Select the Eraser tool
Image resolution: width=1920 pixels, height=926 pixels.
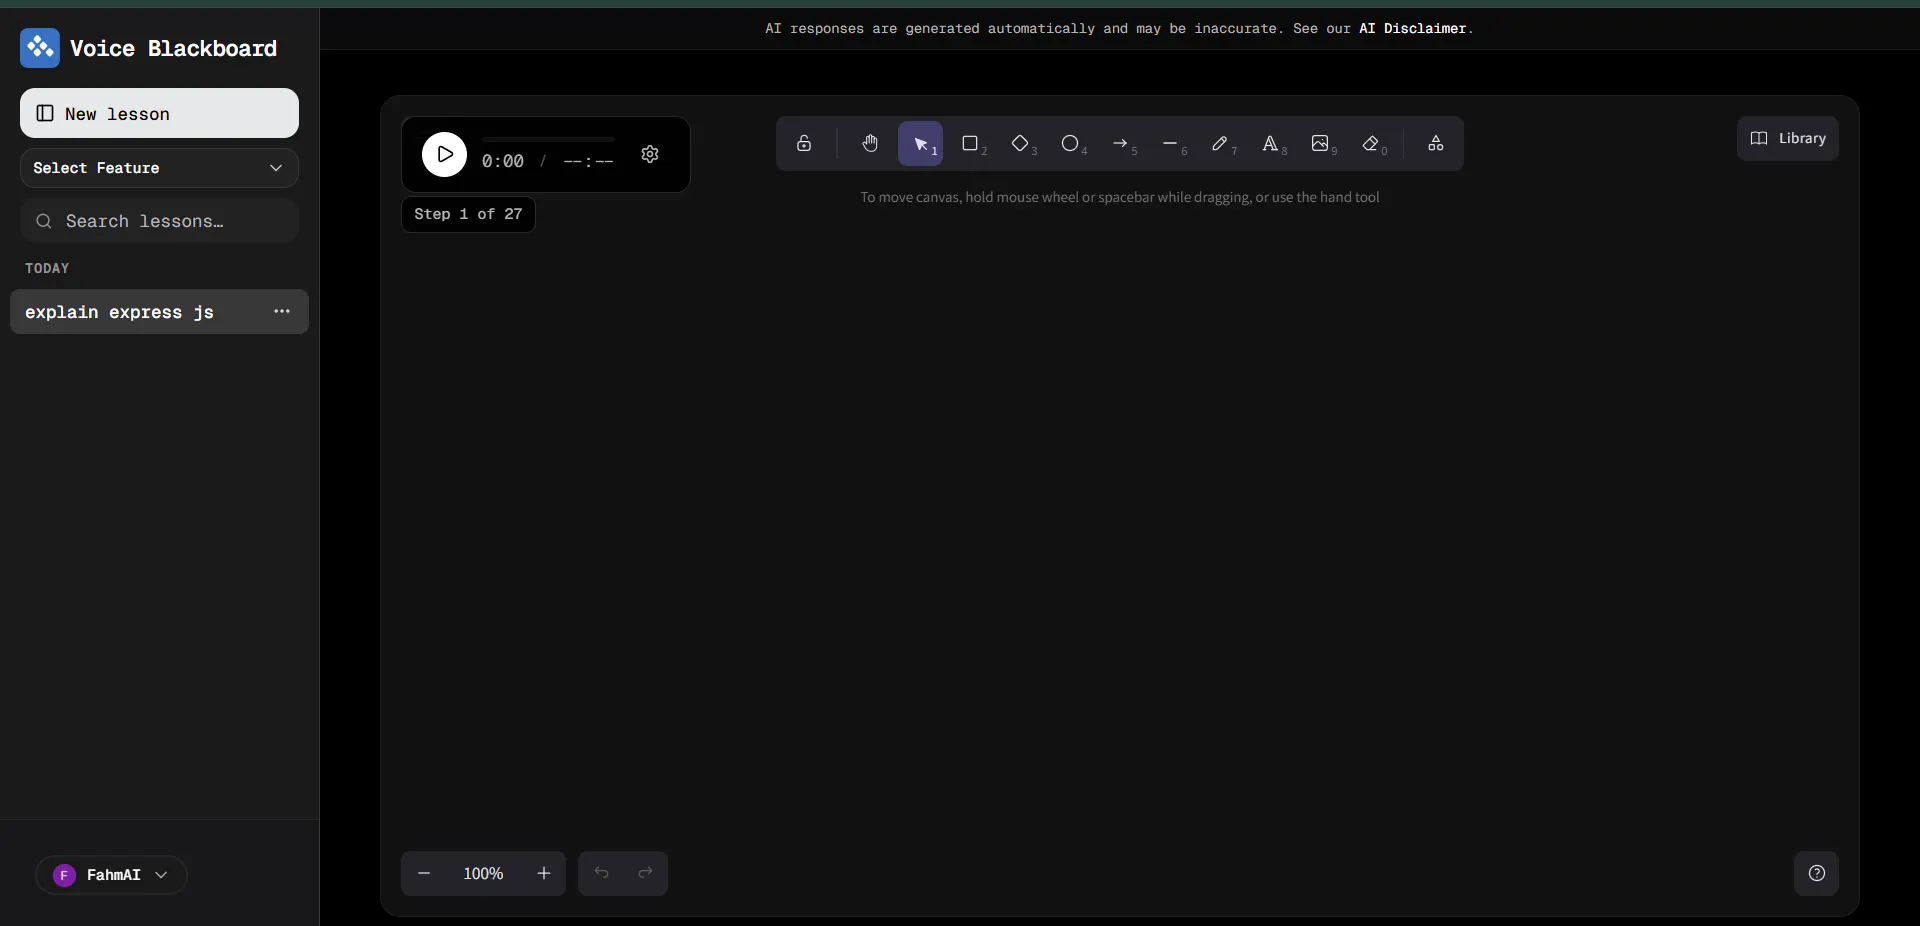click(1371, 144)
